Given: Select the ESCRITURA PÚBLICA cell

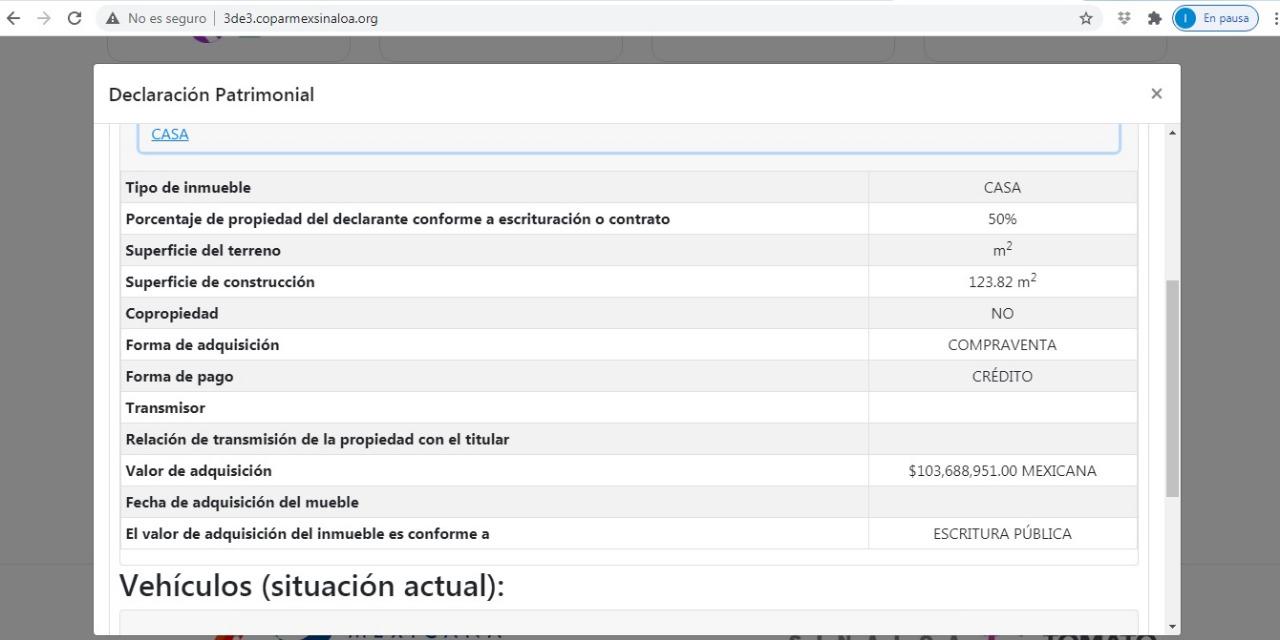Looking at the screenshot, I should 1002,534.
